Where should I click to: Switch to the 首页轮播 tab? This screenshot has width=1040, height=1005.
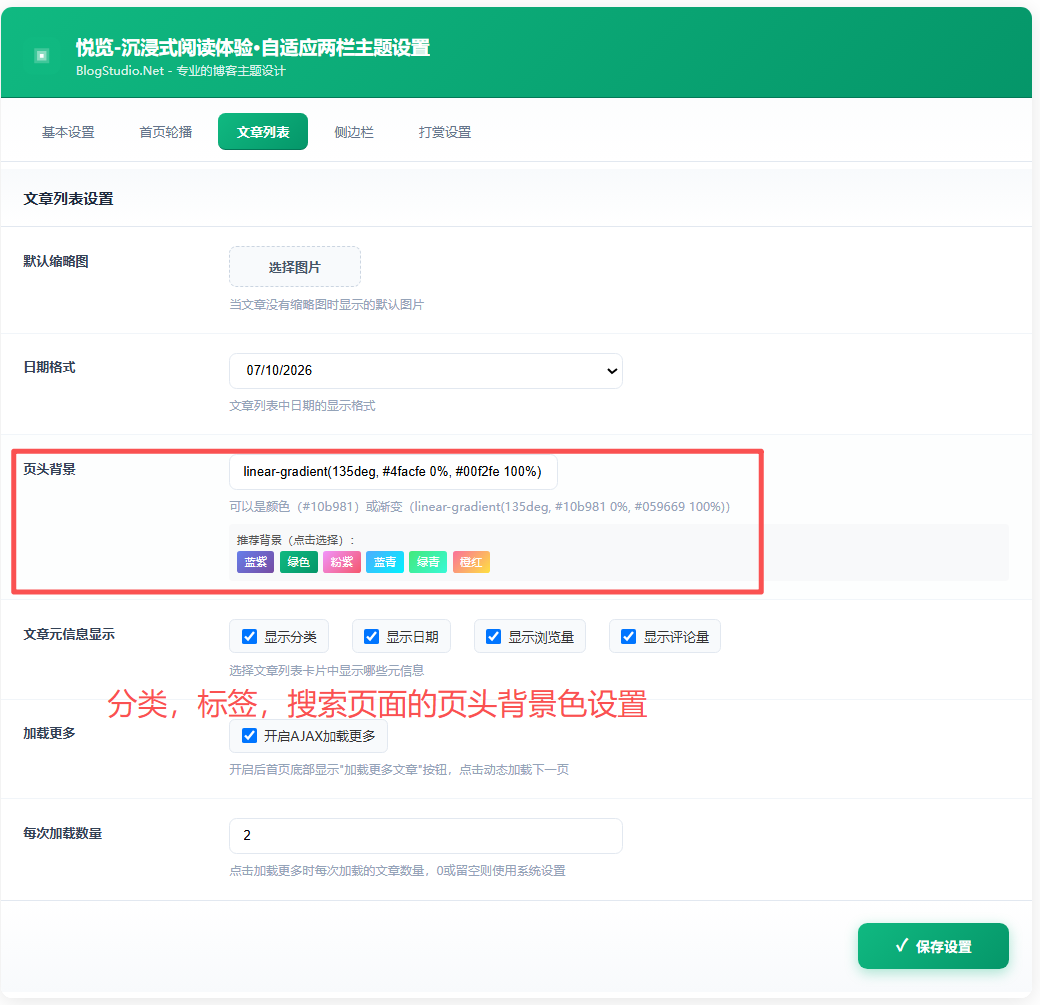(x=165, y=132)
